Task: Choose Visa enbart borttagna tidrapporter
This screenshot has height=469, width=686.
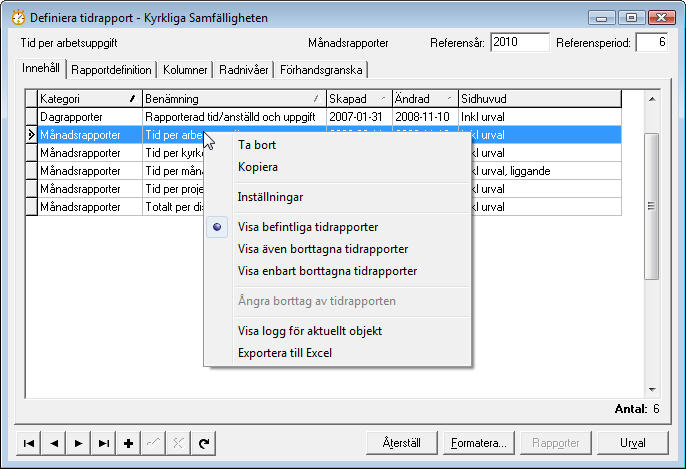Action: [327, 271]
